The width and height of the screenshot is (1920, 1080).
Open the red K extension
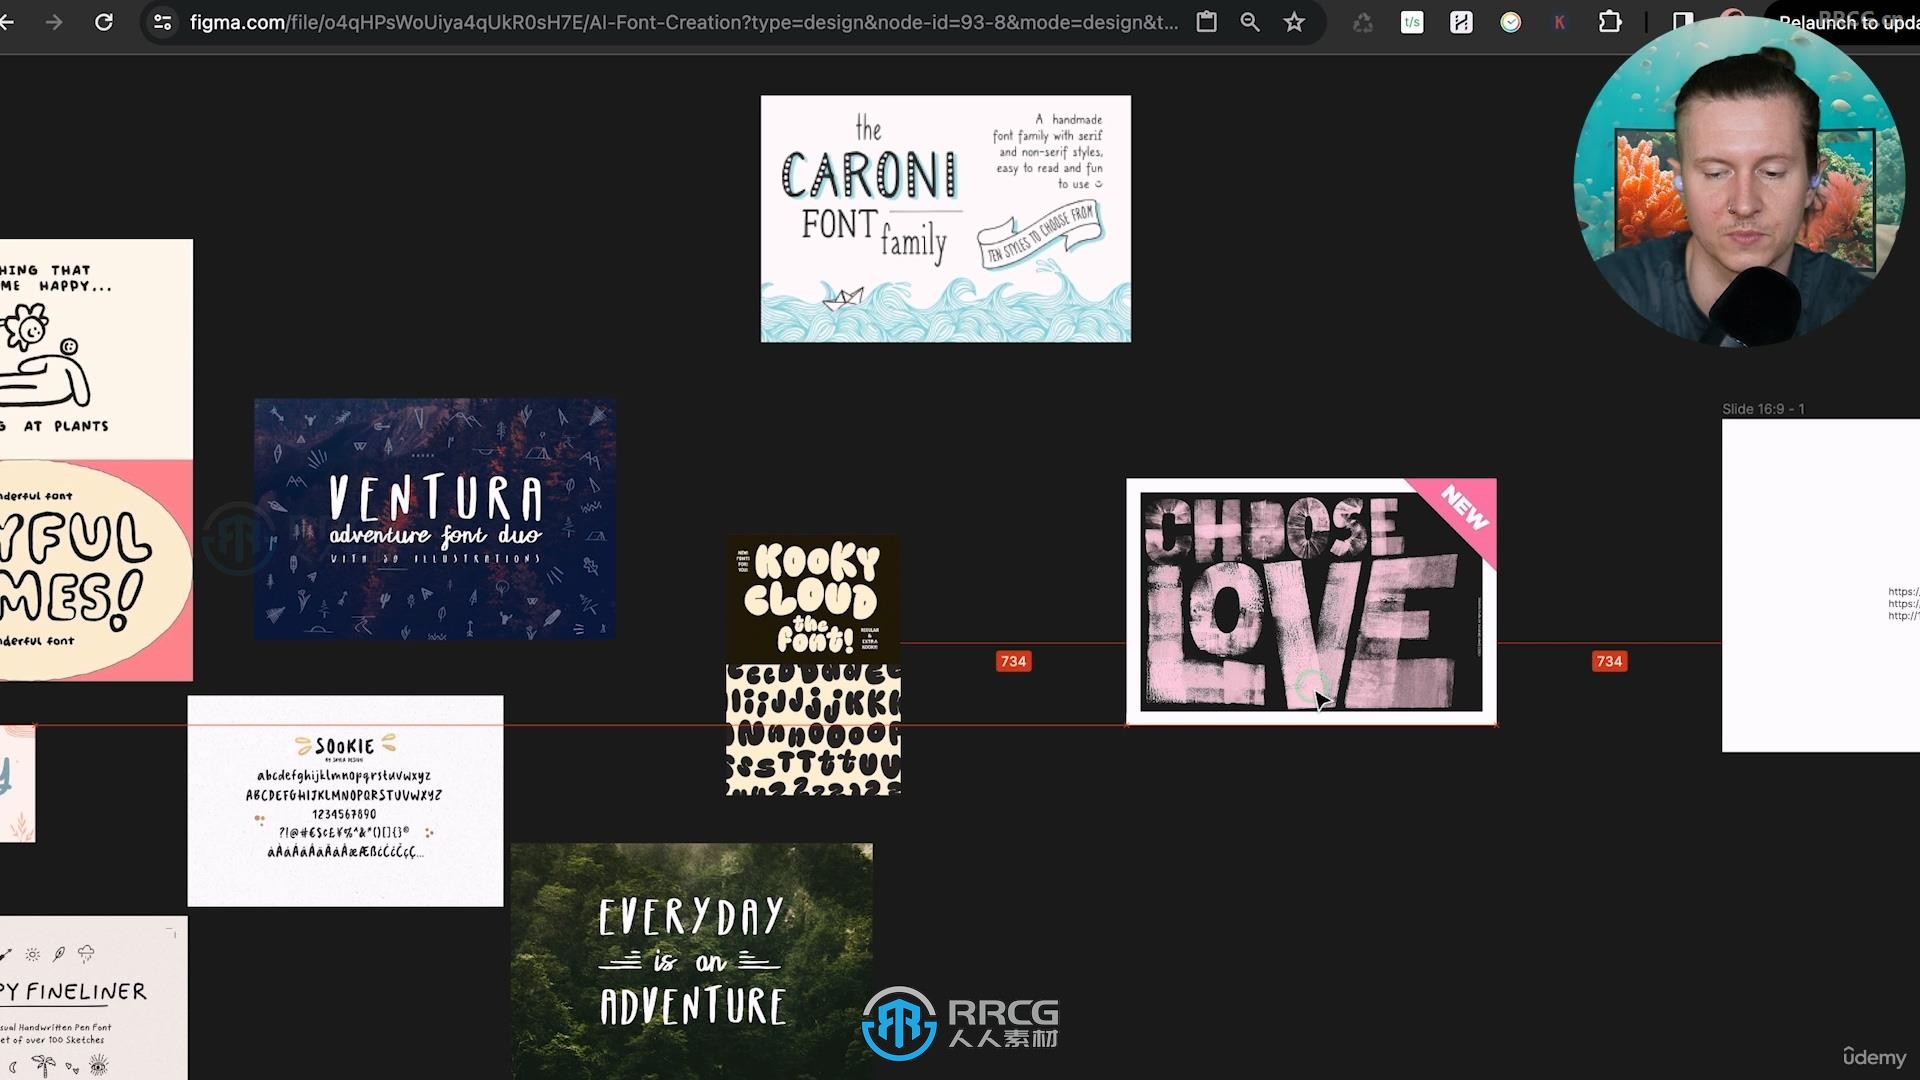click(x=1559, y=22)
